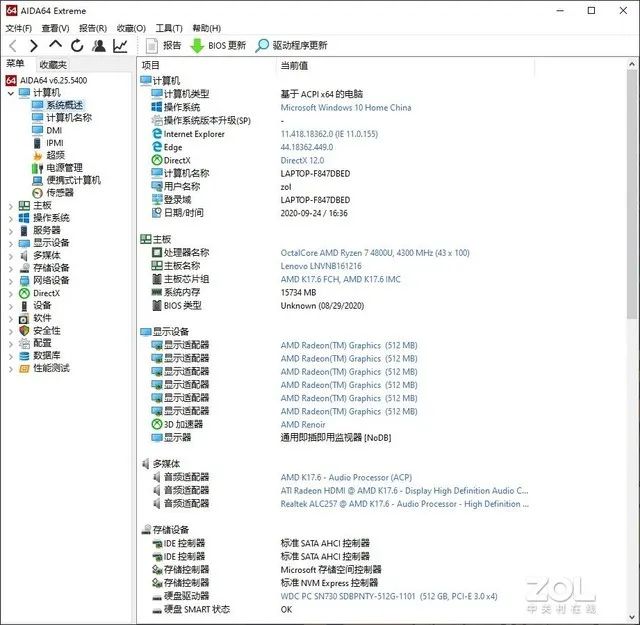This screenshot has width=640, height=625.
Task: Click the 驱动程序更新 driver update button
Action: (291, 45)
